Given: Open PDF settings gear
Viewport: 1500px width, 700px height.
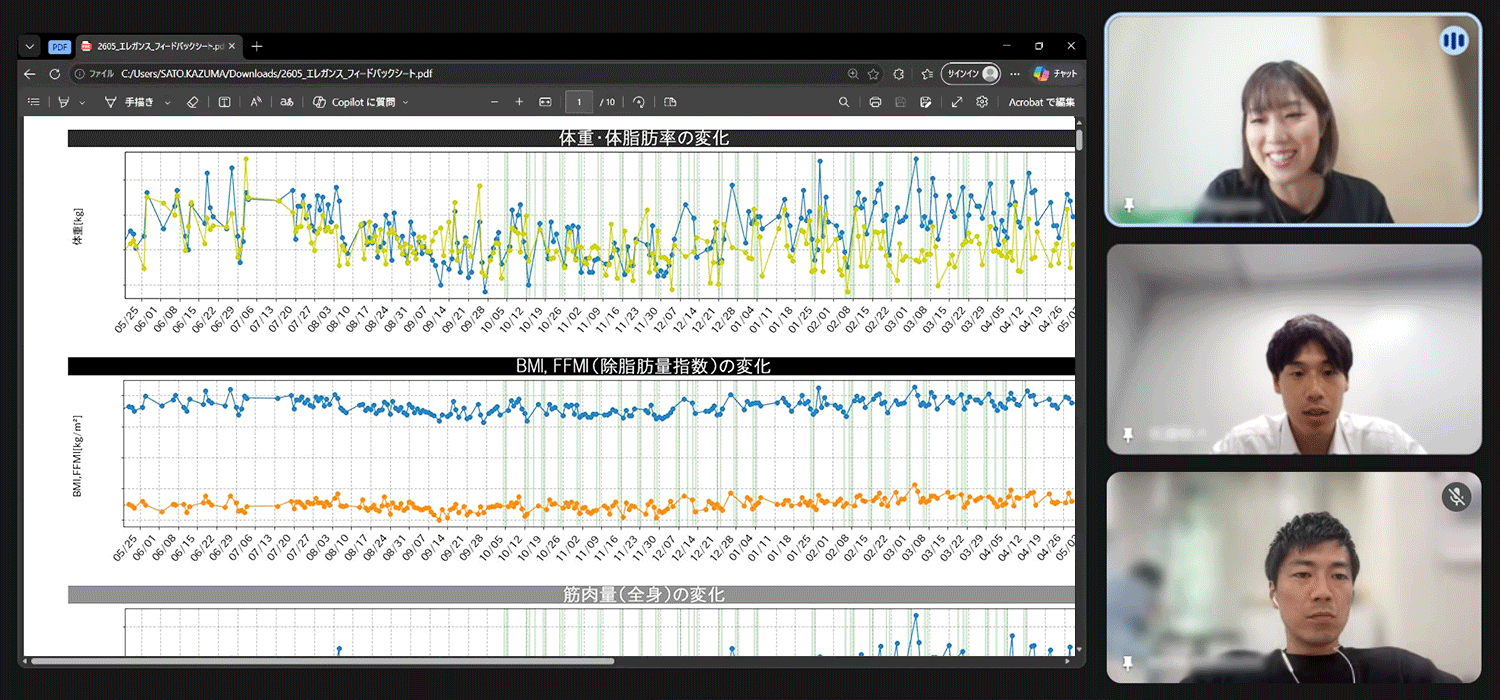Looking at the screenshot, I should tap(982, 102).
